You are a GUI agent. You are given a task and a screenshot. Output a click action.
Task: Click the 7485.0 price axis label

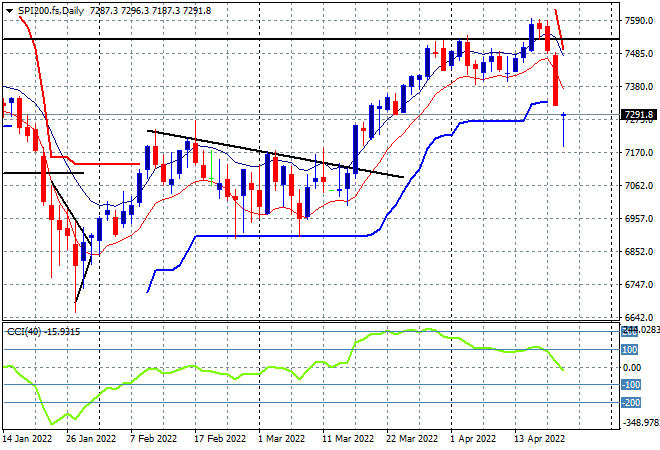[639, 53]
